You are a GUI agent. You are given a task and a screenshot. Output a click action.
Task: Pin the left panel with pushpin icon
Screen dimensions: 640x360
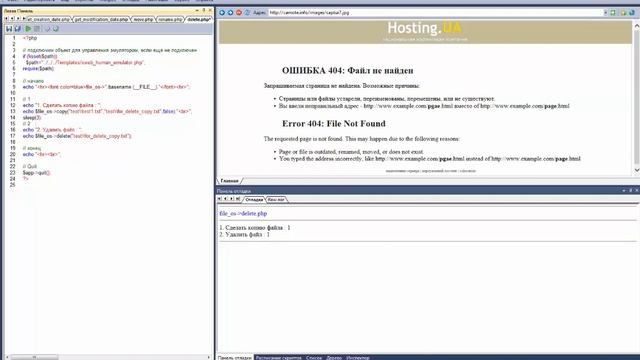[204, 10]
